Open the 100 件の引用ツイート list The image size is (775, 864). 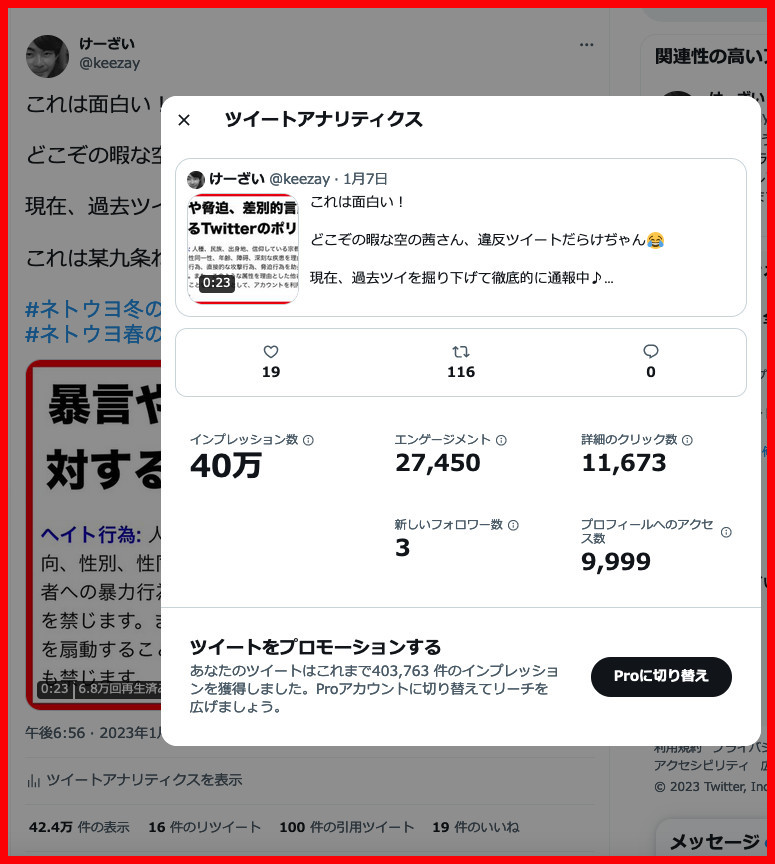click(x=347, y=827)
